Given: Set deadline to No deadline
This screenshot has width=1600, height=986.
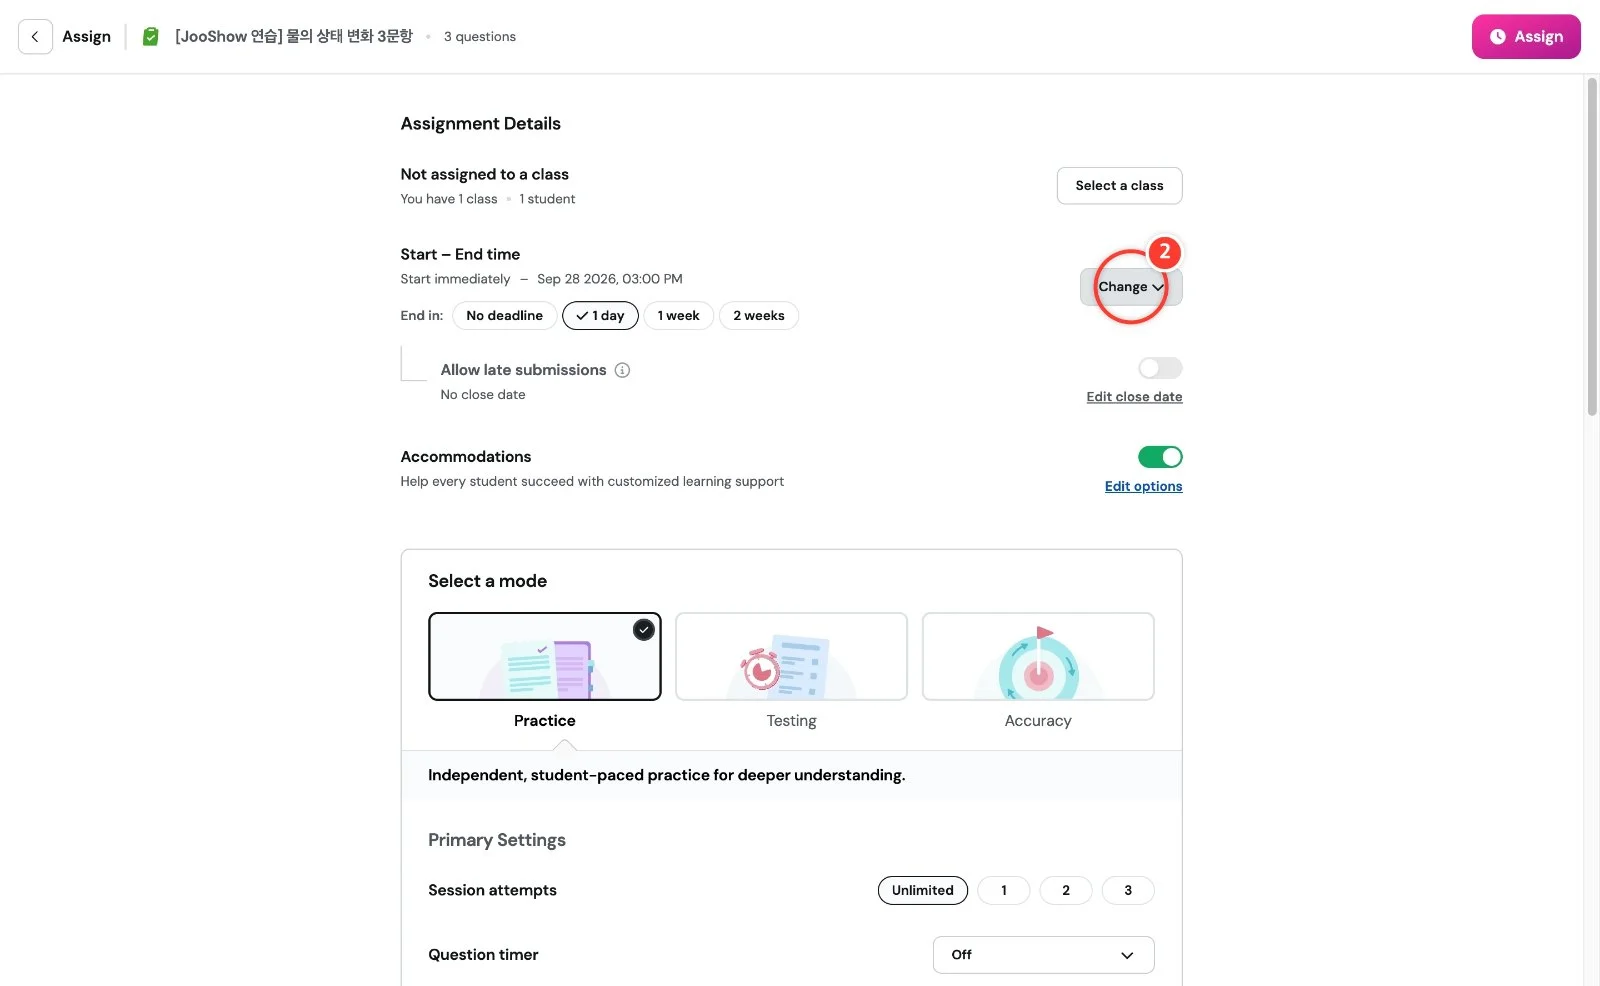Looking at the screenshot, I should click(x=504, y=316).
